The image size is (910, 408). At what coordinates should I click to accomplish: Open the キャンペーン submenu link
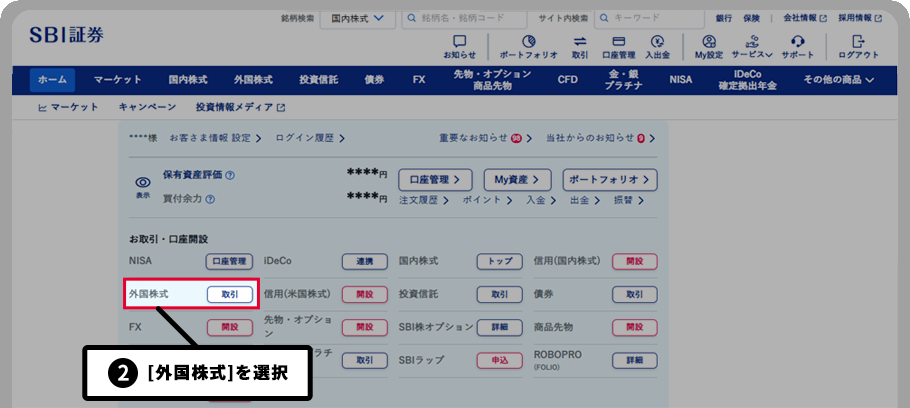147,107
